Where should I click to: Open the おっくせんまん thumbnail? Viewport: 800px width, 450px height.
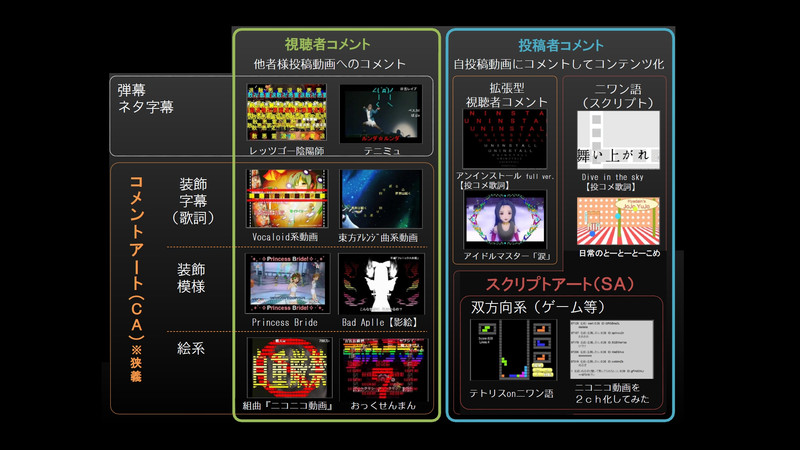381,368
